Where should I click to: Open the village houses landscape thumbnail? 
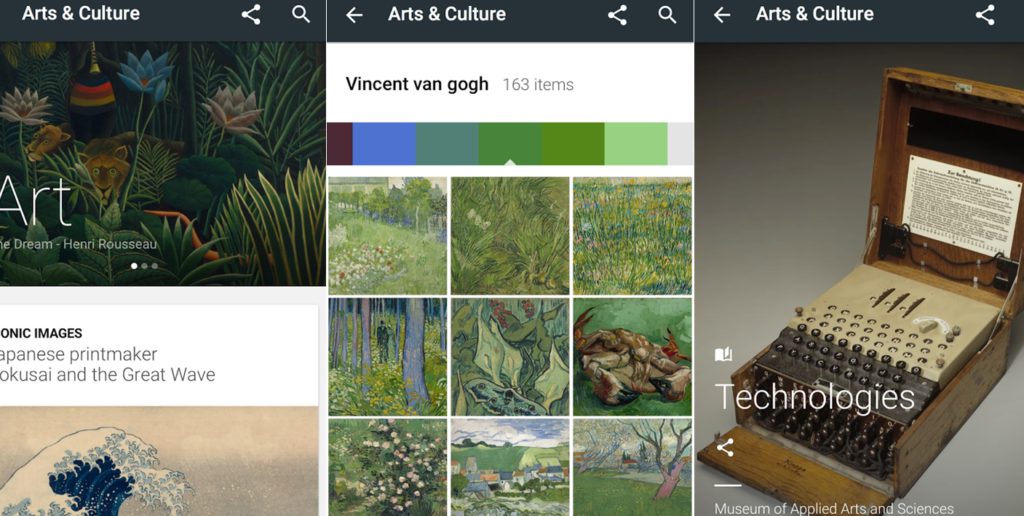(x=510, y=468)
